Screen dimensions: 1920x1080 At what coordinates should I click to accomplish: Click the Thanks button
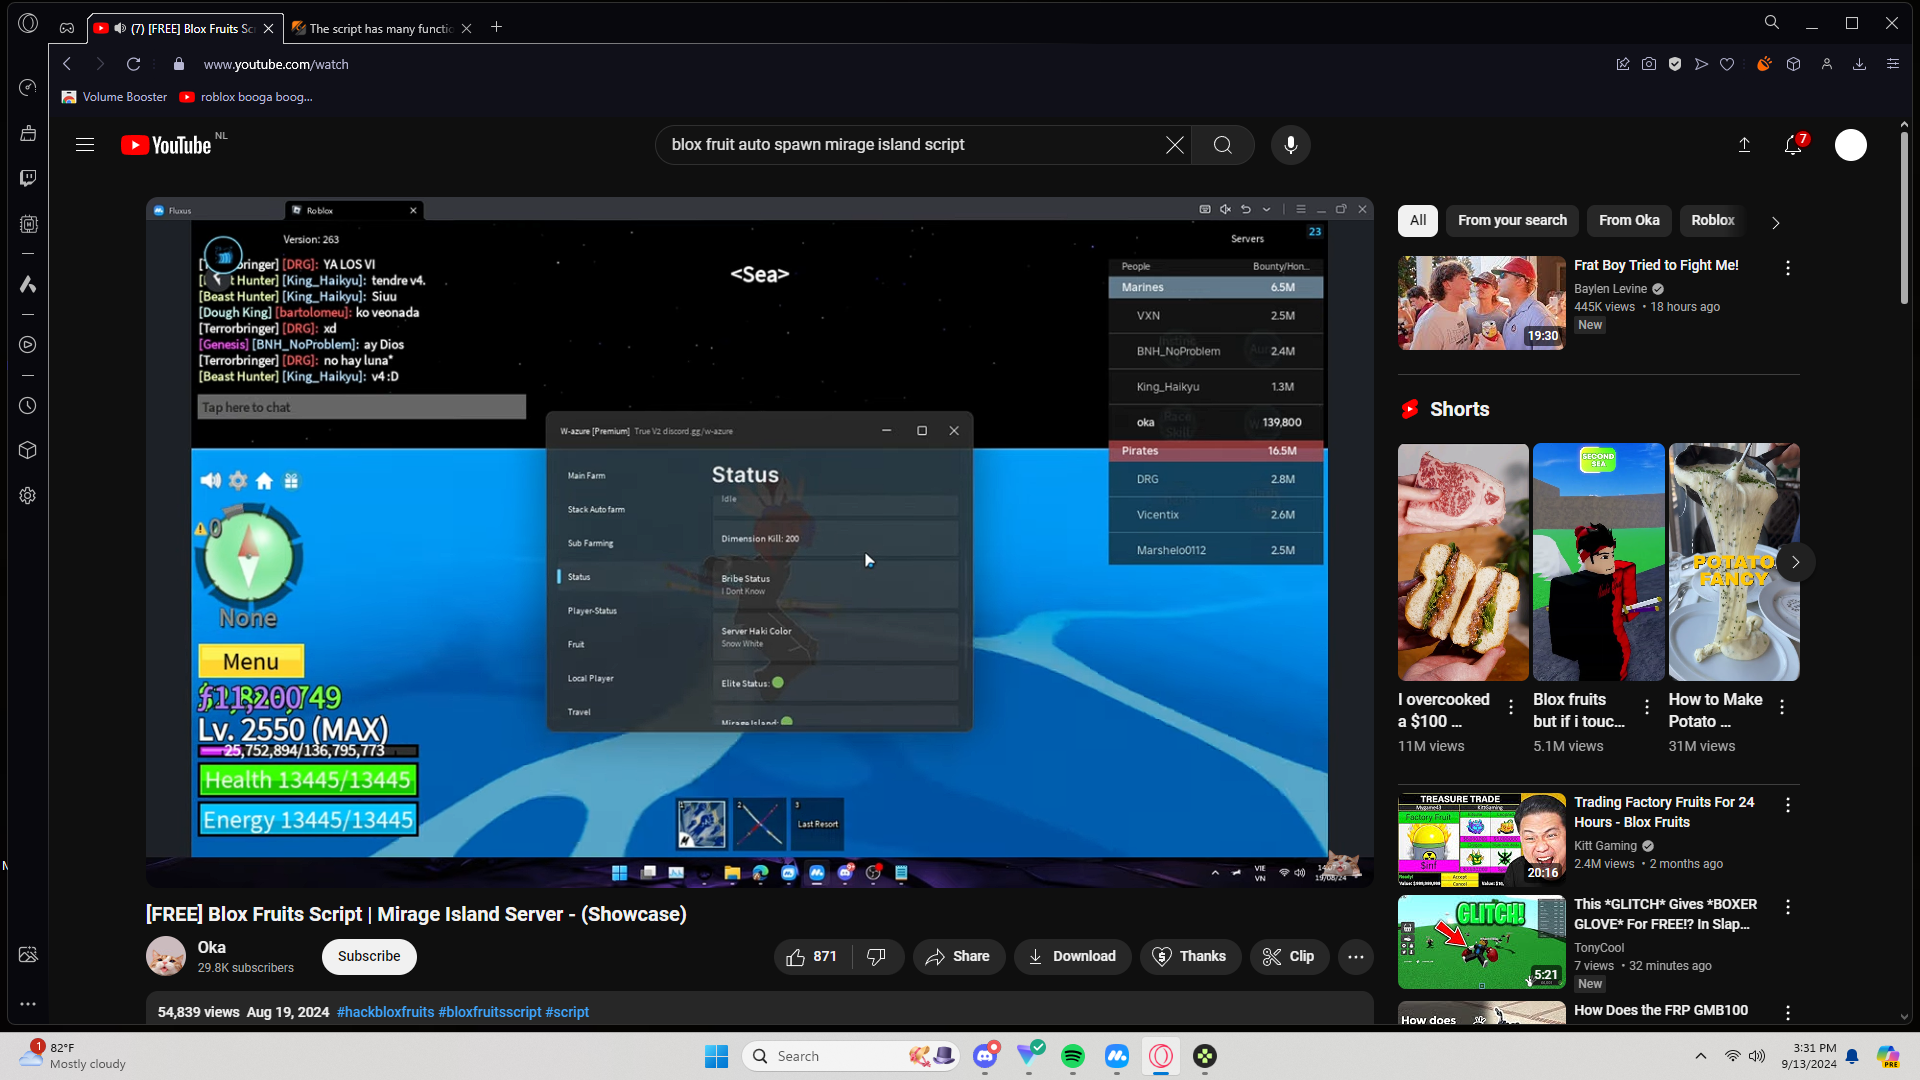pyautogui.click(x=1190, y=957)
